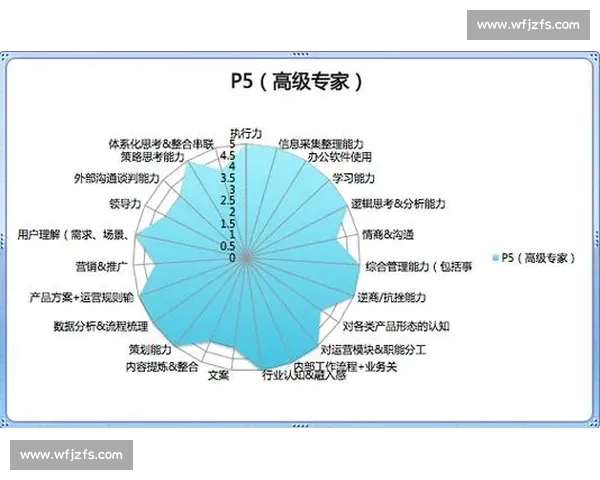Select the 逻辑思考&分析能力 label
This screenshot has height=480, width=600.
point(398,204)
